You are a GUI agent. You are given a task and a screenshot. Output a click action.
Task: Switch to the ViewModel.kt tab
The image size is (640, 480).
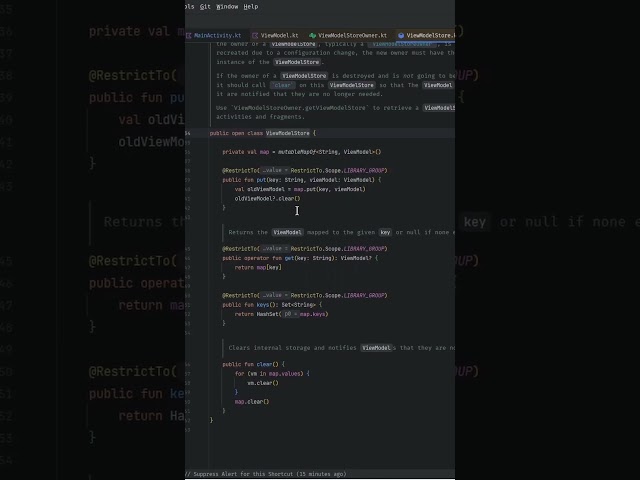(x=279, y=36)
